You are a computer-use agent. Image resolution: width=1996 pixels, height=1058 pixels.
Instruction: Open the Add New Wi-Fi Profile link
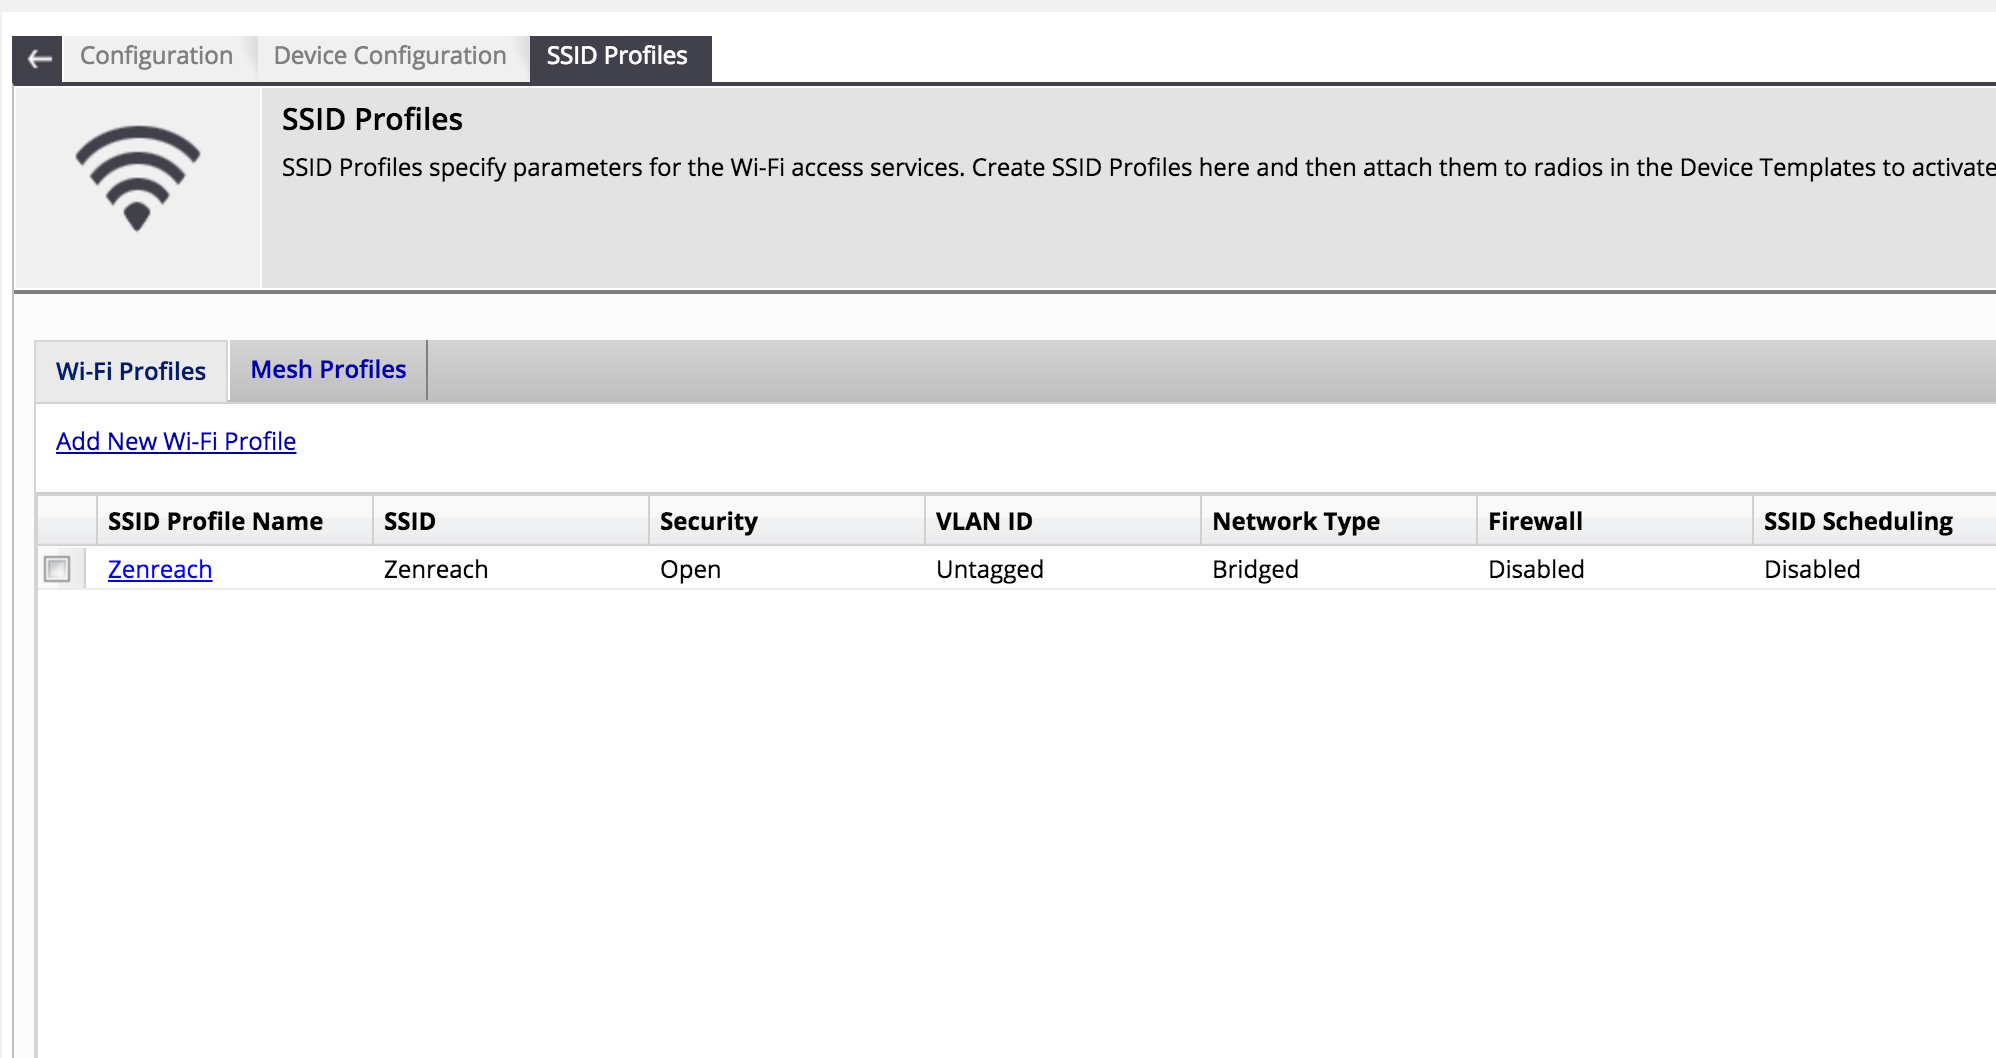coord(175,441)
